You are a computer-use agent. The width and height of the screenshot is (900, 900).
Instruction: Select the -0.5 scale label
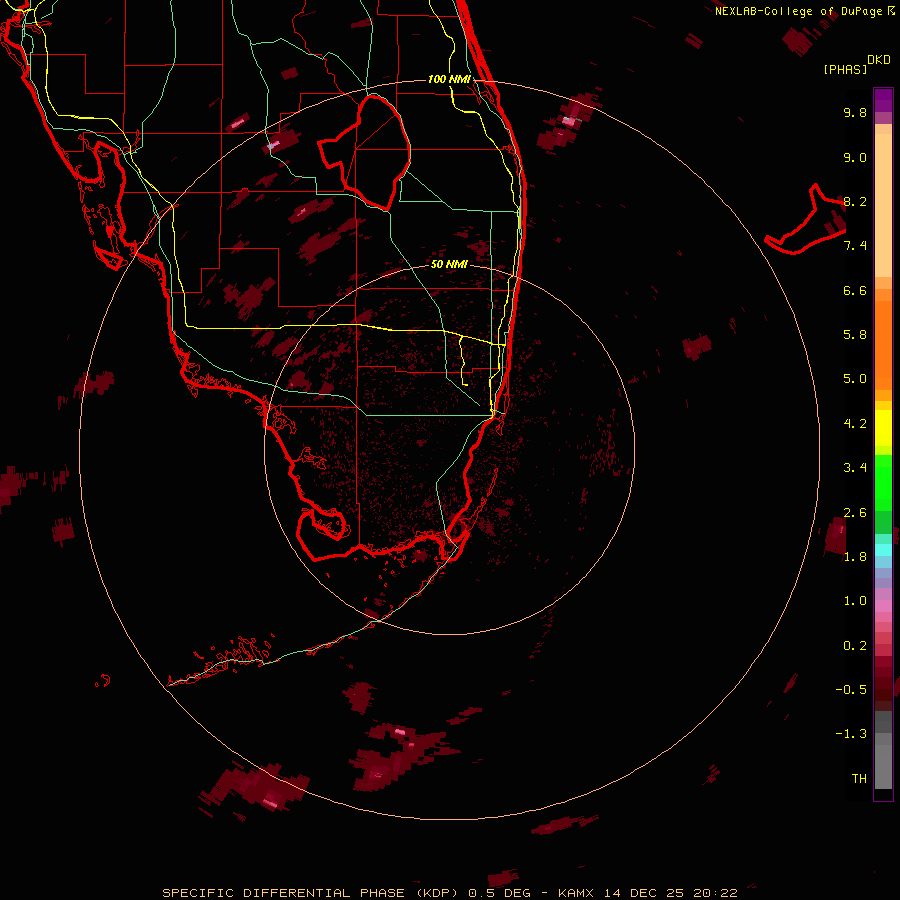(851, 690)
